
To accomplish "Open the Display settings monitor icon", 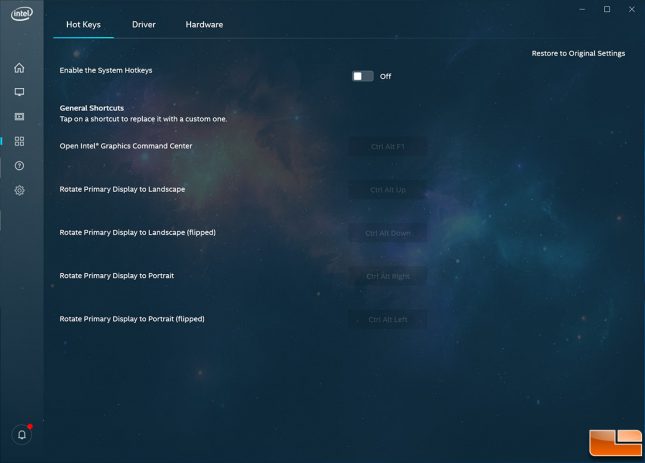I will point(19,92).
